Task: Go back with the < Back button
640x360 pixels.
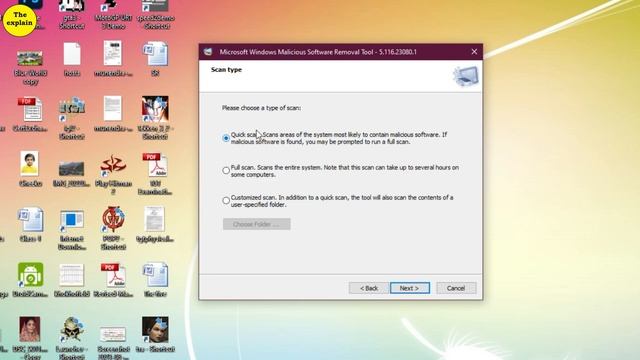Action: [369, 288]
